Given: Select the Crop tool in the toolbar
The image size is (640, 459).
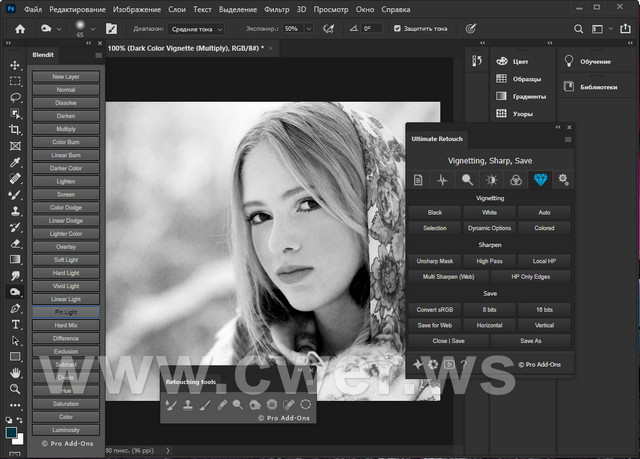Looking at the screenshot, I should (15, 129).
